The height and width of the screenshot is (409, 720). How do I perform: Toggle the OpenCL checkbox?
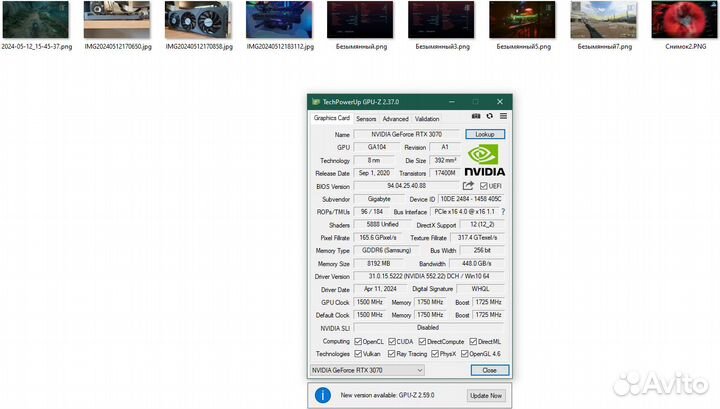point(358,342)
